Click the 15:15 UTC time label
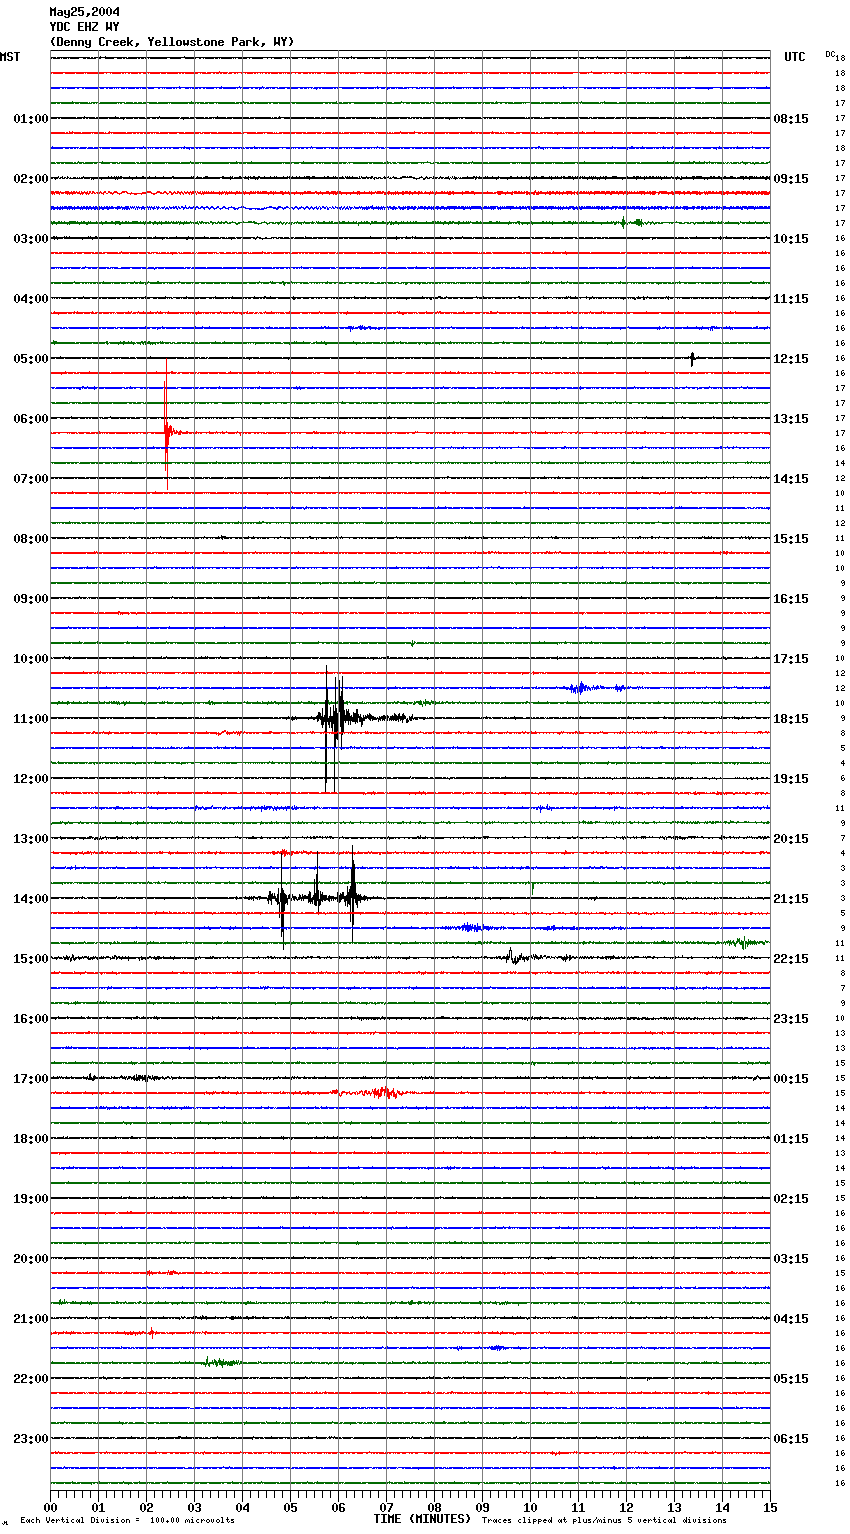 [x=791, y=539]
